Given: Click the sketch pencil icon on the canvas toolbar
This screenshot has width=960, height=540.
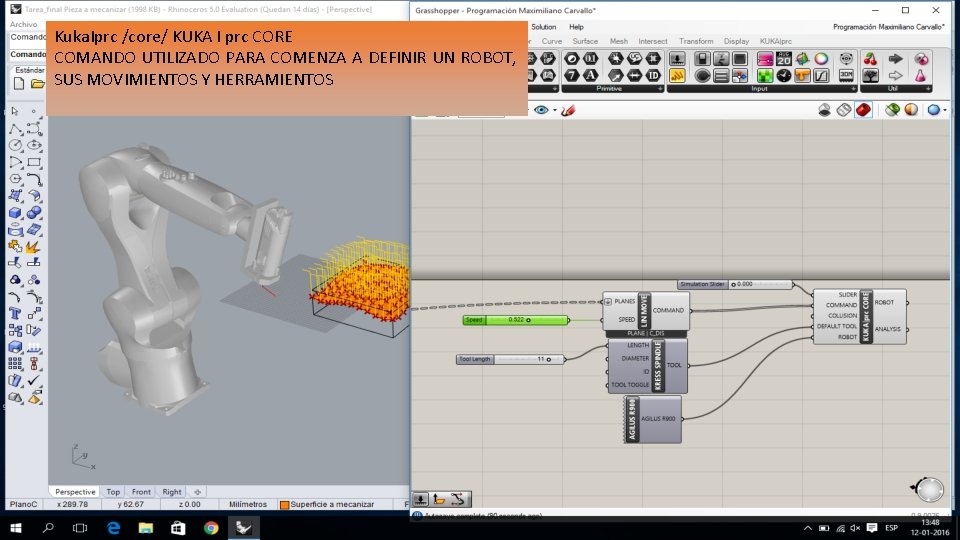Looking at the screenshot, I should click(568, 110).
